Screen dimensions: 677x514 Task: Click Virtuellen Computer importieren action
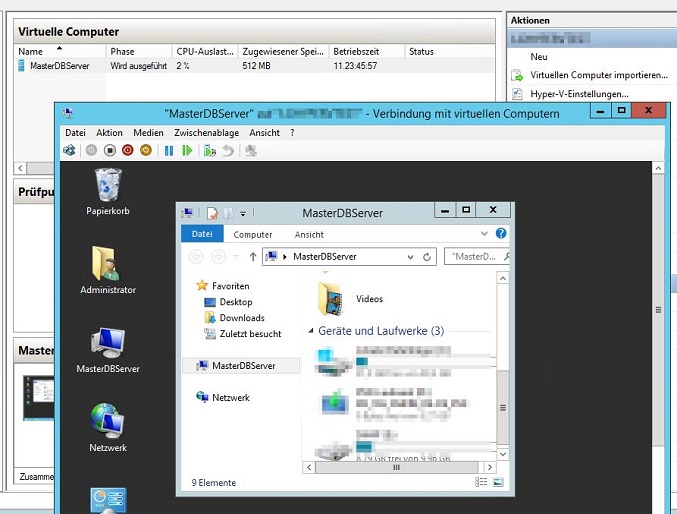coord(598,75)
